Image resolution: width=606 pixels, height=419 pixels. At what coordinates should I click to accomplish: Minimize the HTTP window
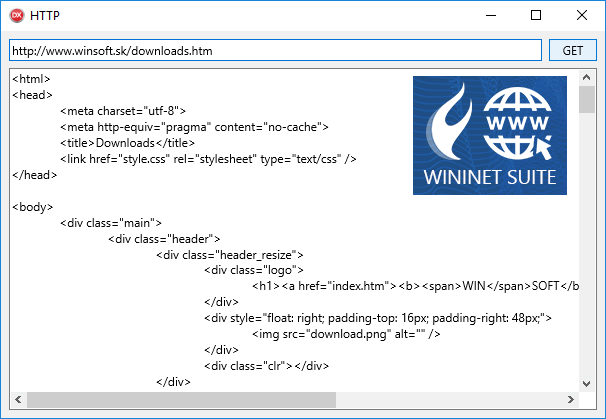click(491, 15)
